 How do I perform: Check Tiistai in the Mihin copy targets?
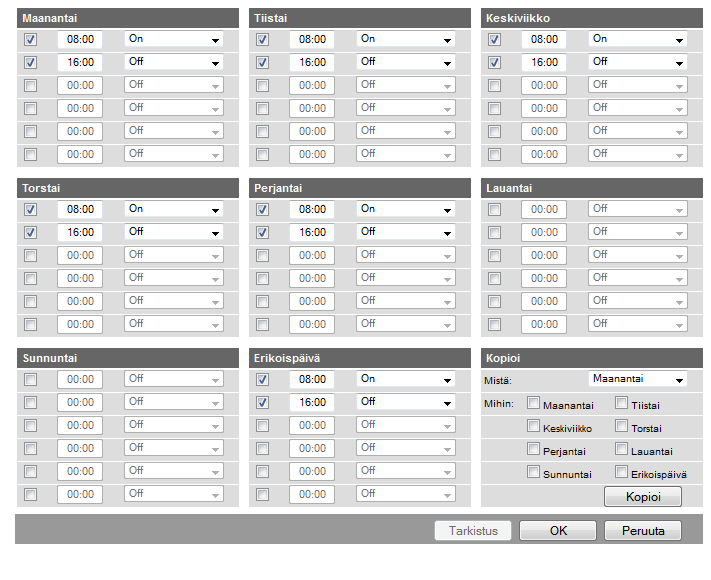(621, 403)
